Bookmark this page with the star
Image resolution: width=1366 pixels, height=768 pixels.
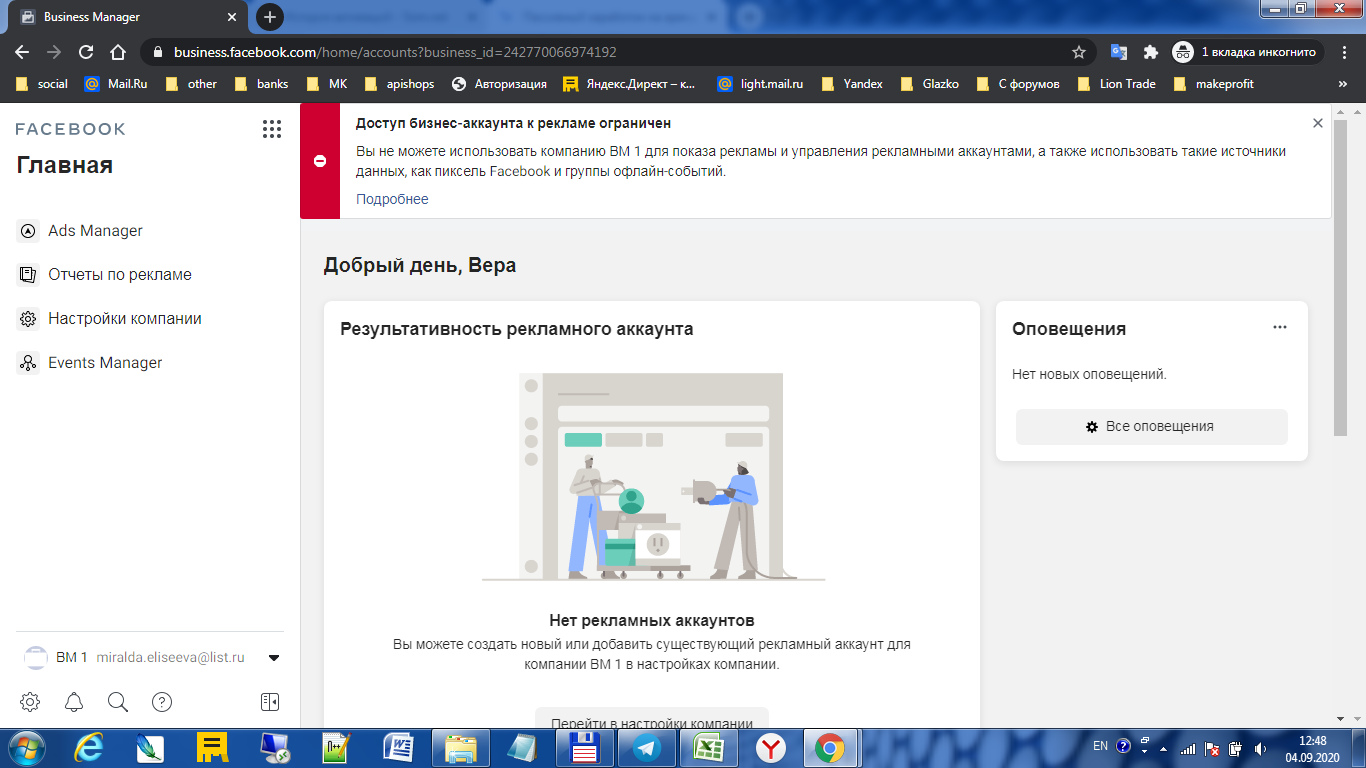(1078, 52)
